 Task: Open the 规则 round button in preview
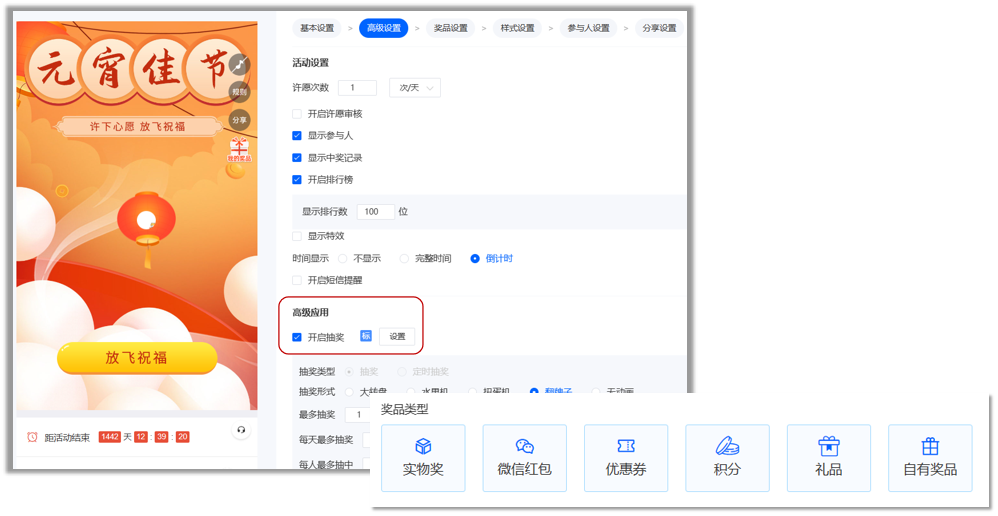239,92
